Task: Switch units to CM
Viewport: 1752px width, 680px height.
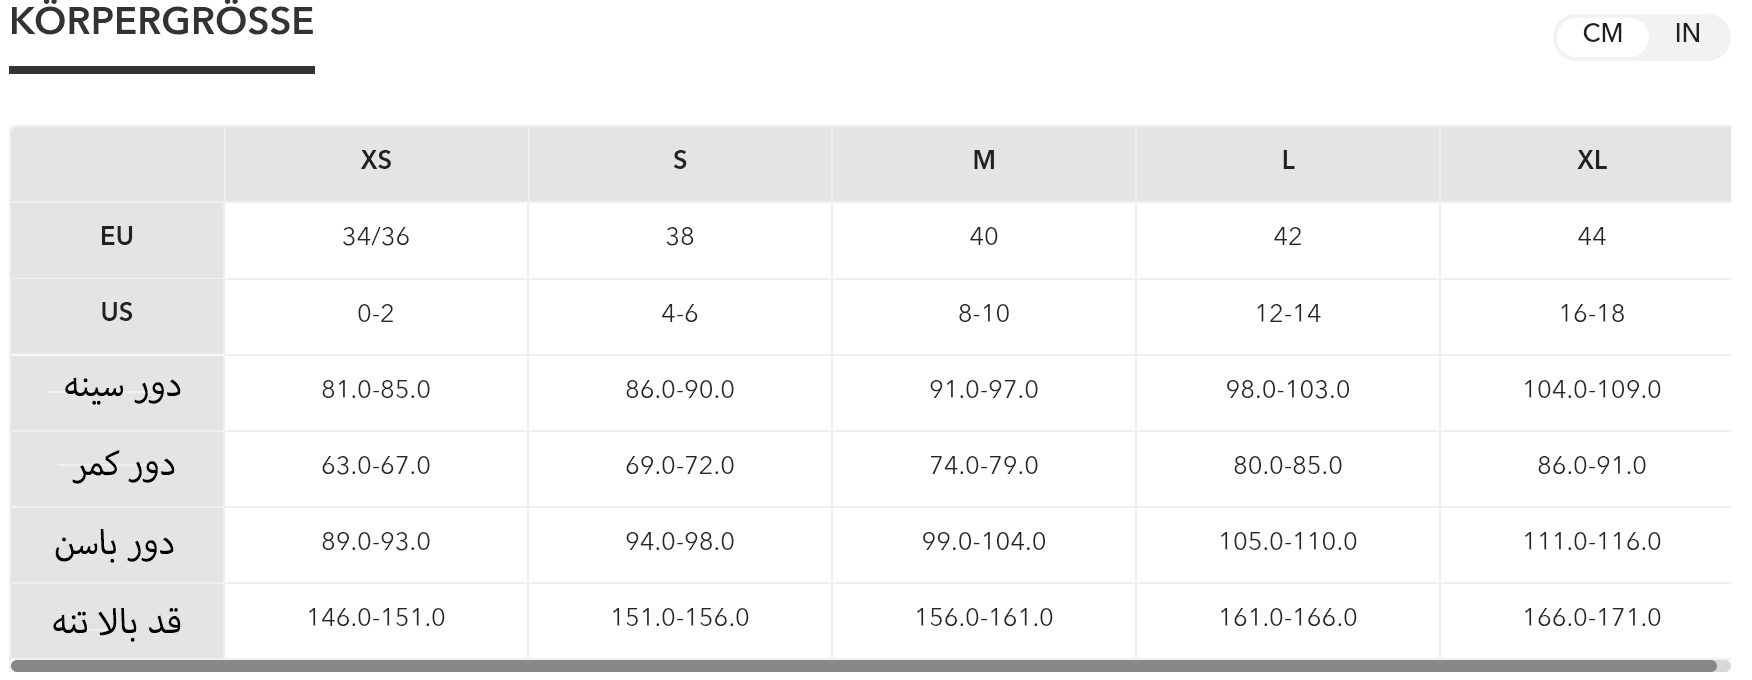Action: pos(1602,34)
